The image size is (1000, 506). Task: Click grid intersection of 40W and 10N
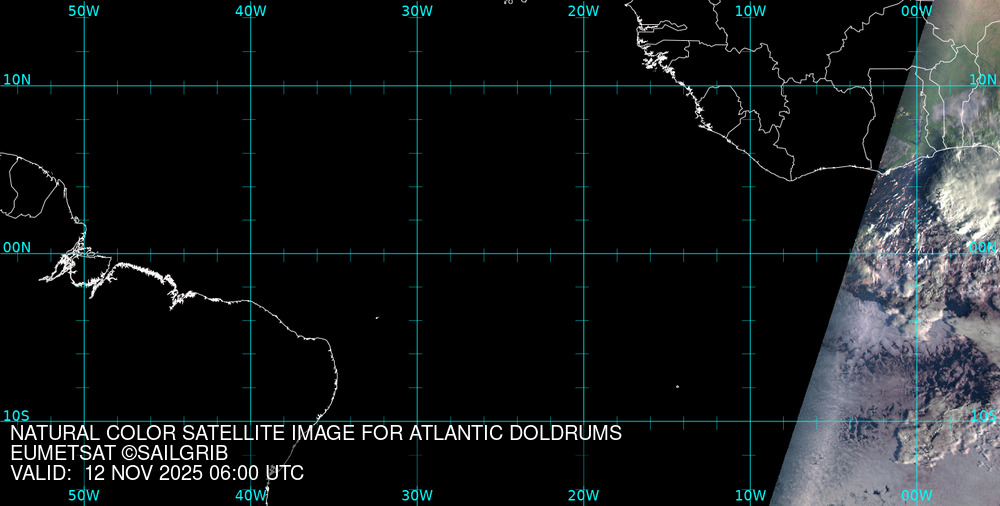(250, 85)
